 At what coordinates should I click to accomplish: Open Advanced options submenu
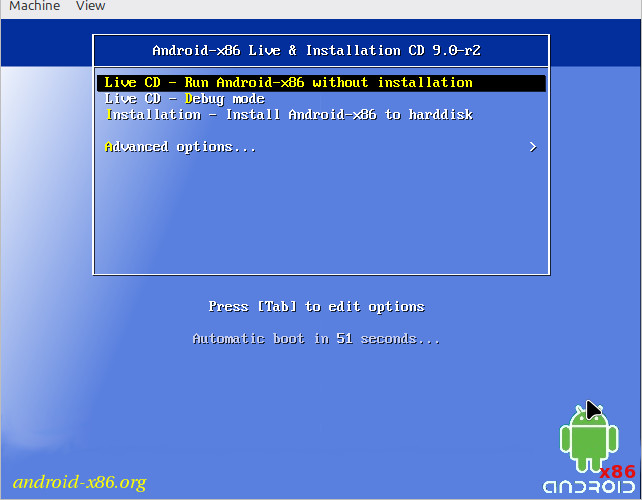pyautogui.click(x=321, y=147)
